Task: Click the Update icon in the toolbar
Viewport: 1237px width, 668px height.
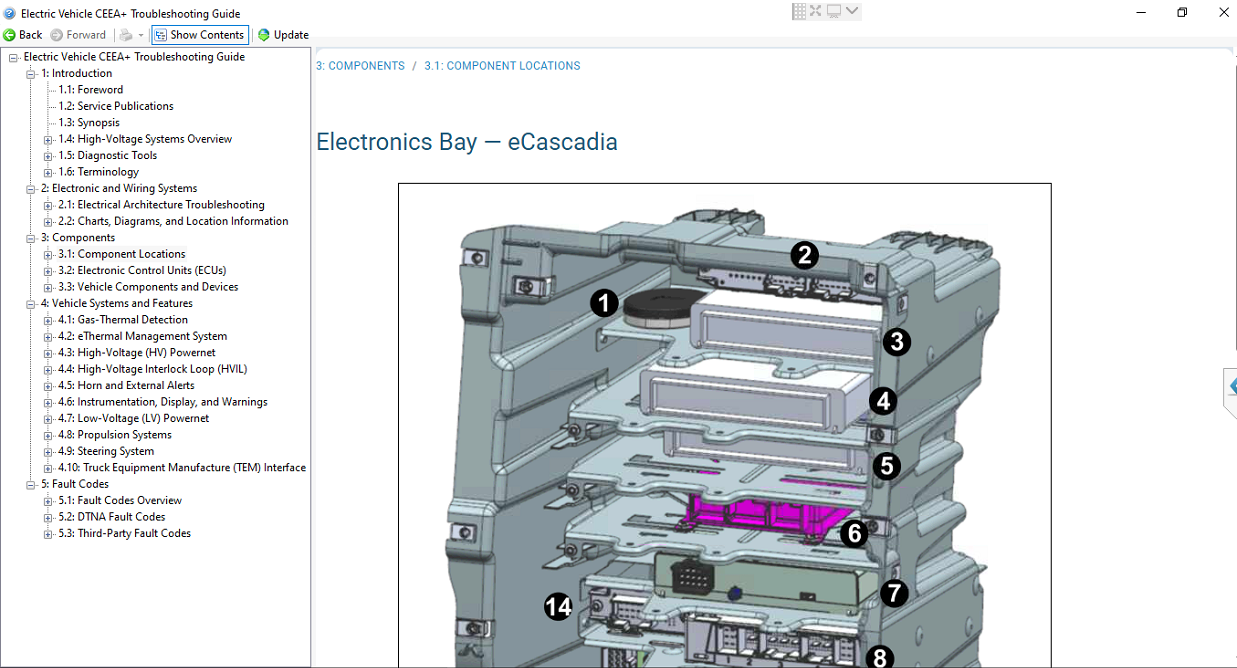Action: 262,34
